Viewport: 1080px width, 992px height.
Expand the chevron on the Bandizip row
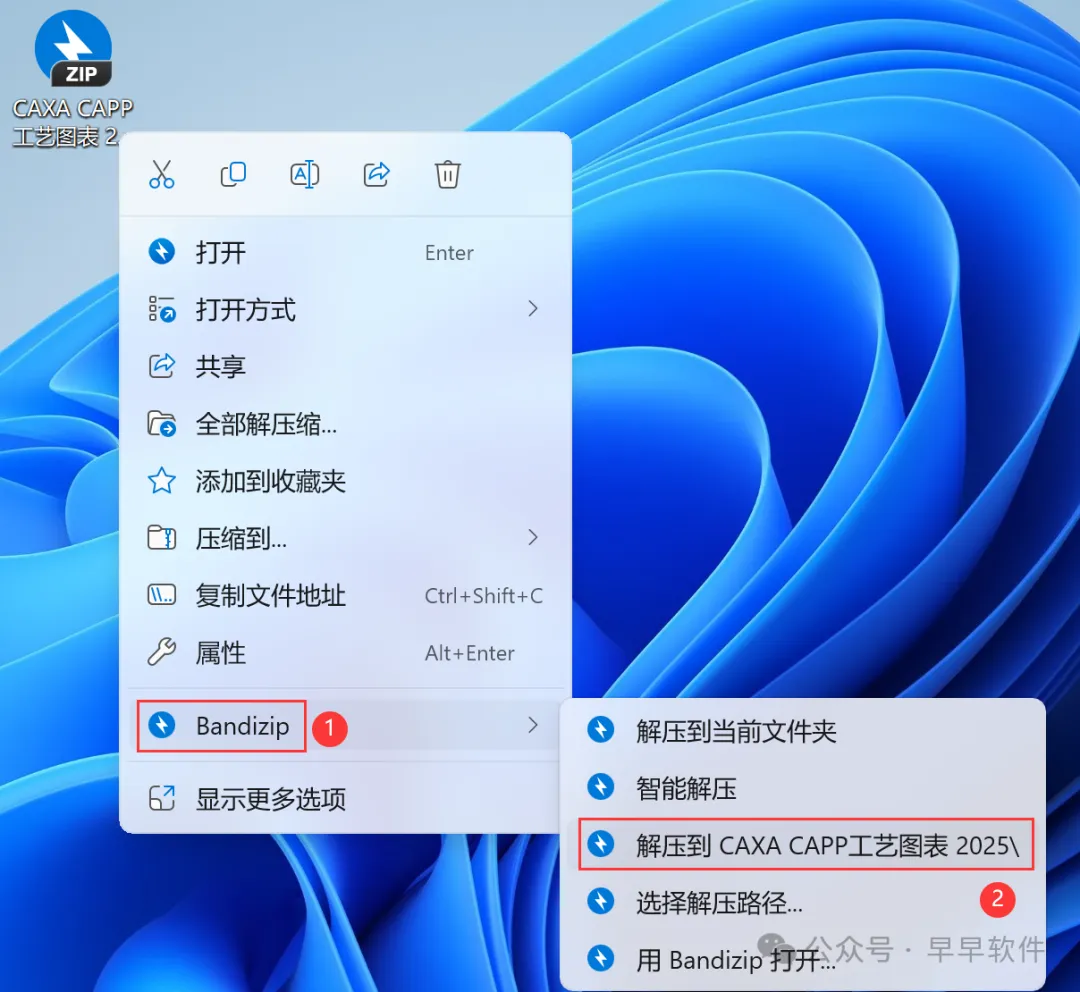[532, 725]
